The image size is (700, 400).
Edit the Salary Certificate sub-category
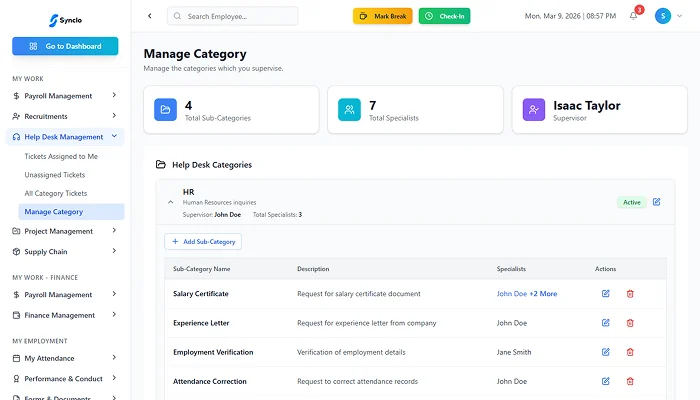[605, 293]
